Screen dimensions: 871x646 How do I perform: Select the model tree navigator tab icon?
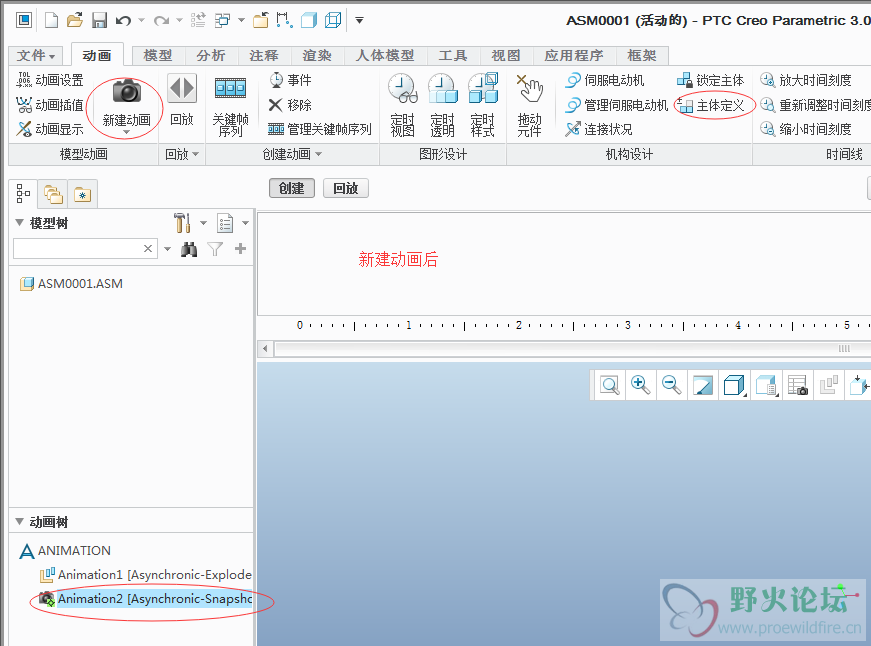tap(23, 194)
